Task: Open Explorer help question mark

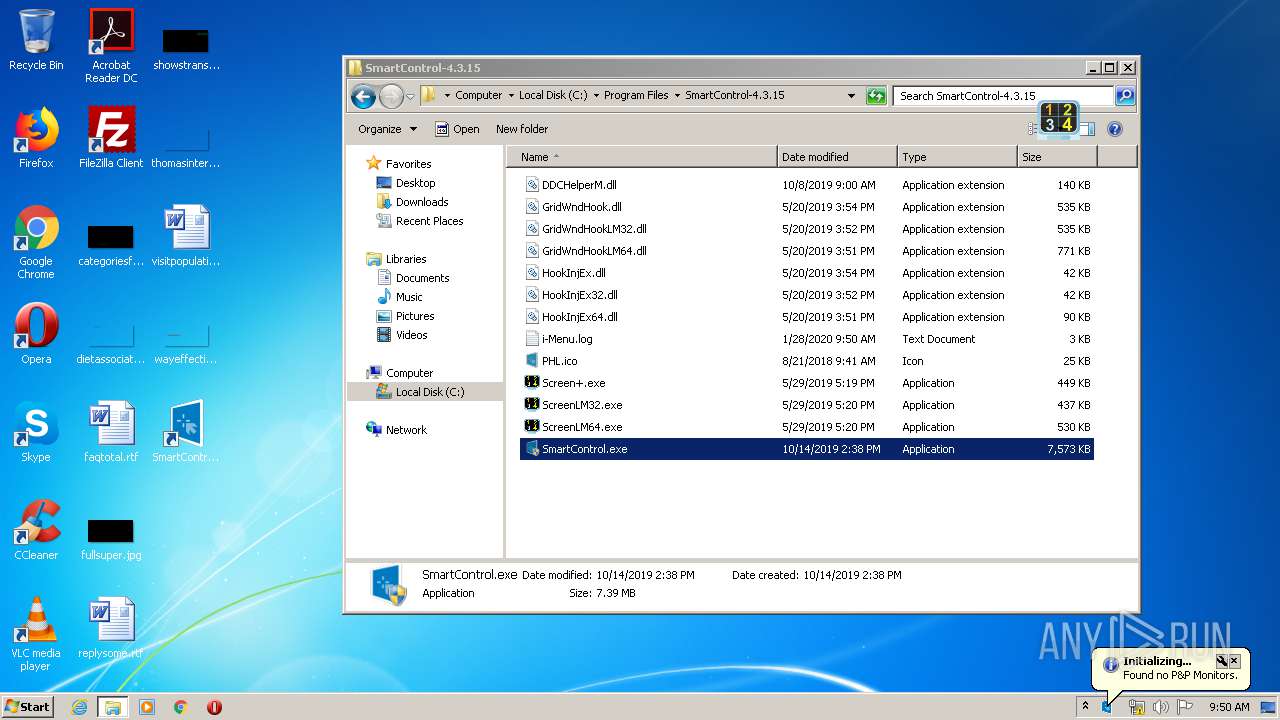Action: [1115, 129]
